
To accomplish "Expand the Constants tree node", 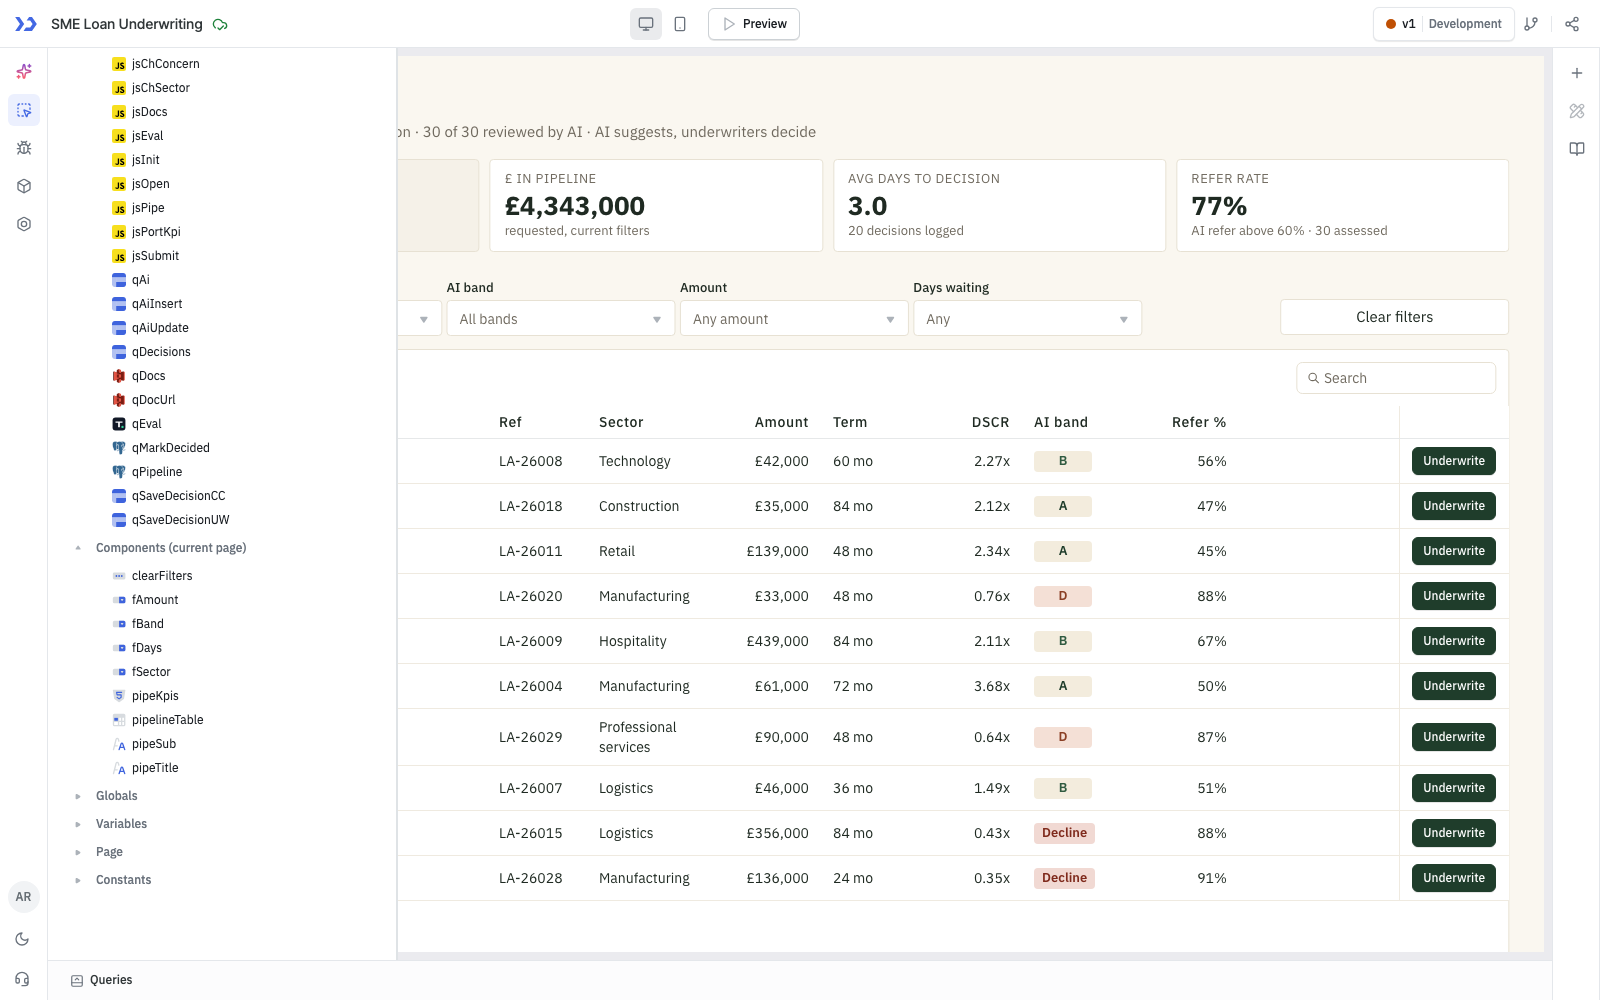I will 78,880.
